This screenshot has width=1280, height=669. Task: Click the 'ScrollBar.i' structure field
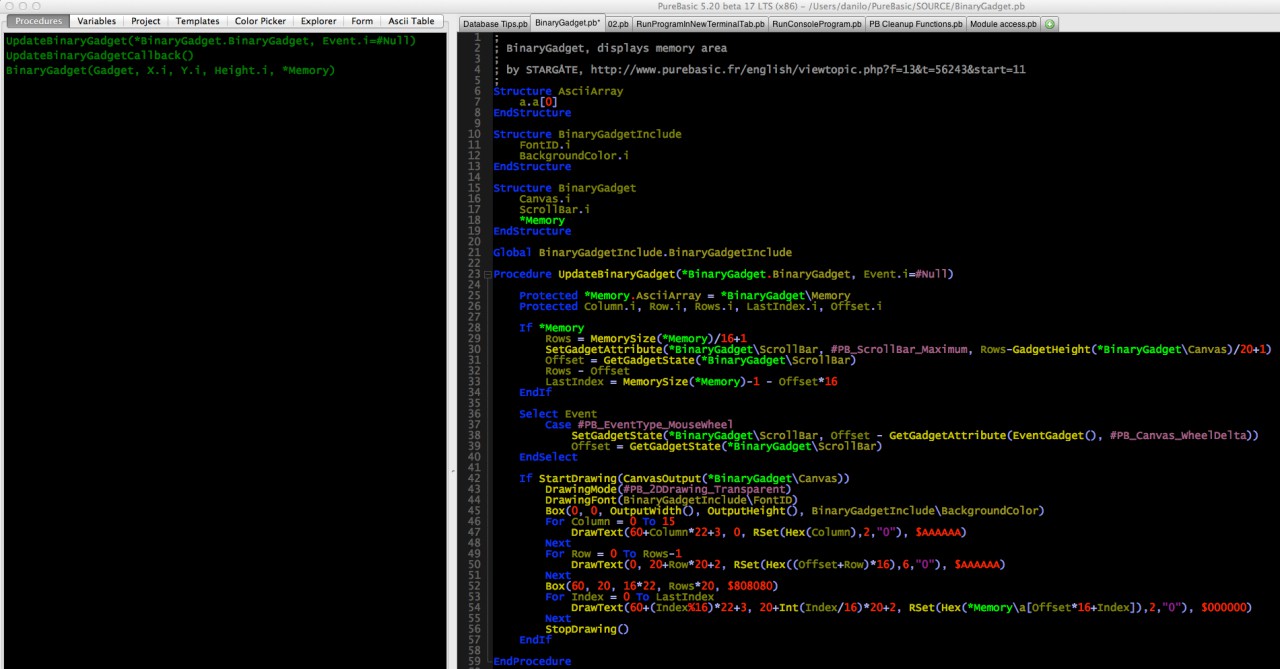tap(555, 210)
